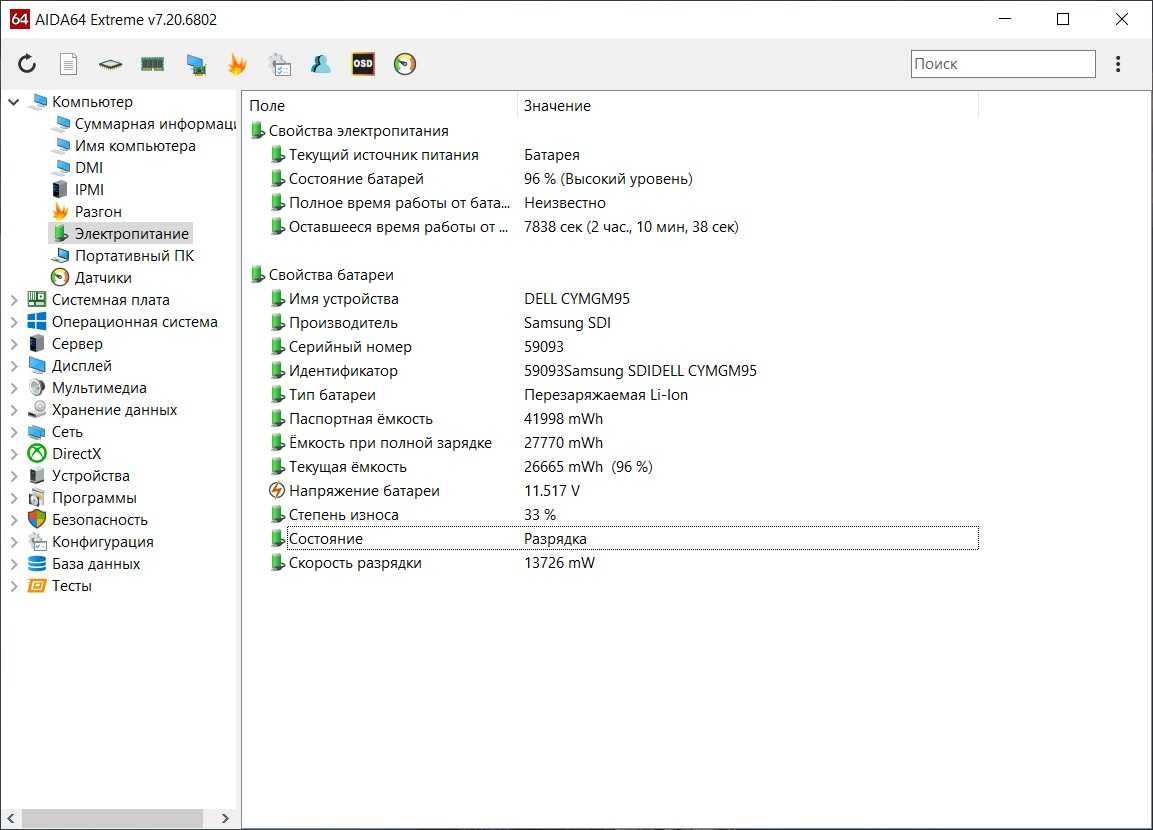1153x830 pixels.
Task: Select the Паспортная ёмкость row
Action: point(624,419)
